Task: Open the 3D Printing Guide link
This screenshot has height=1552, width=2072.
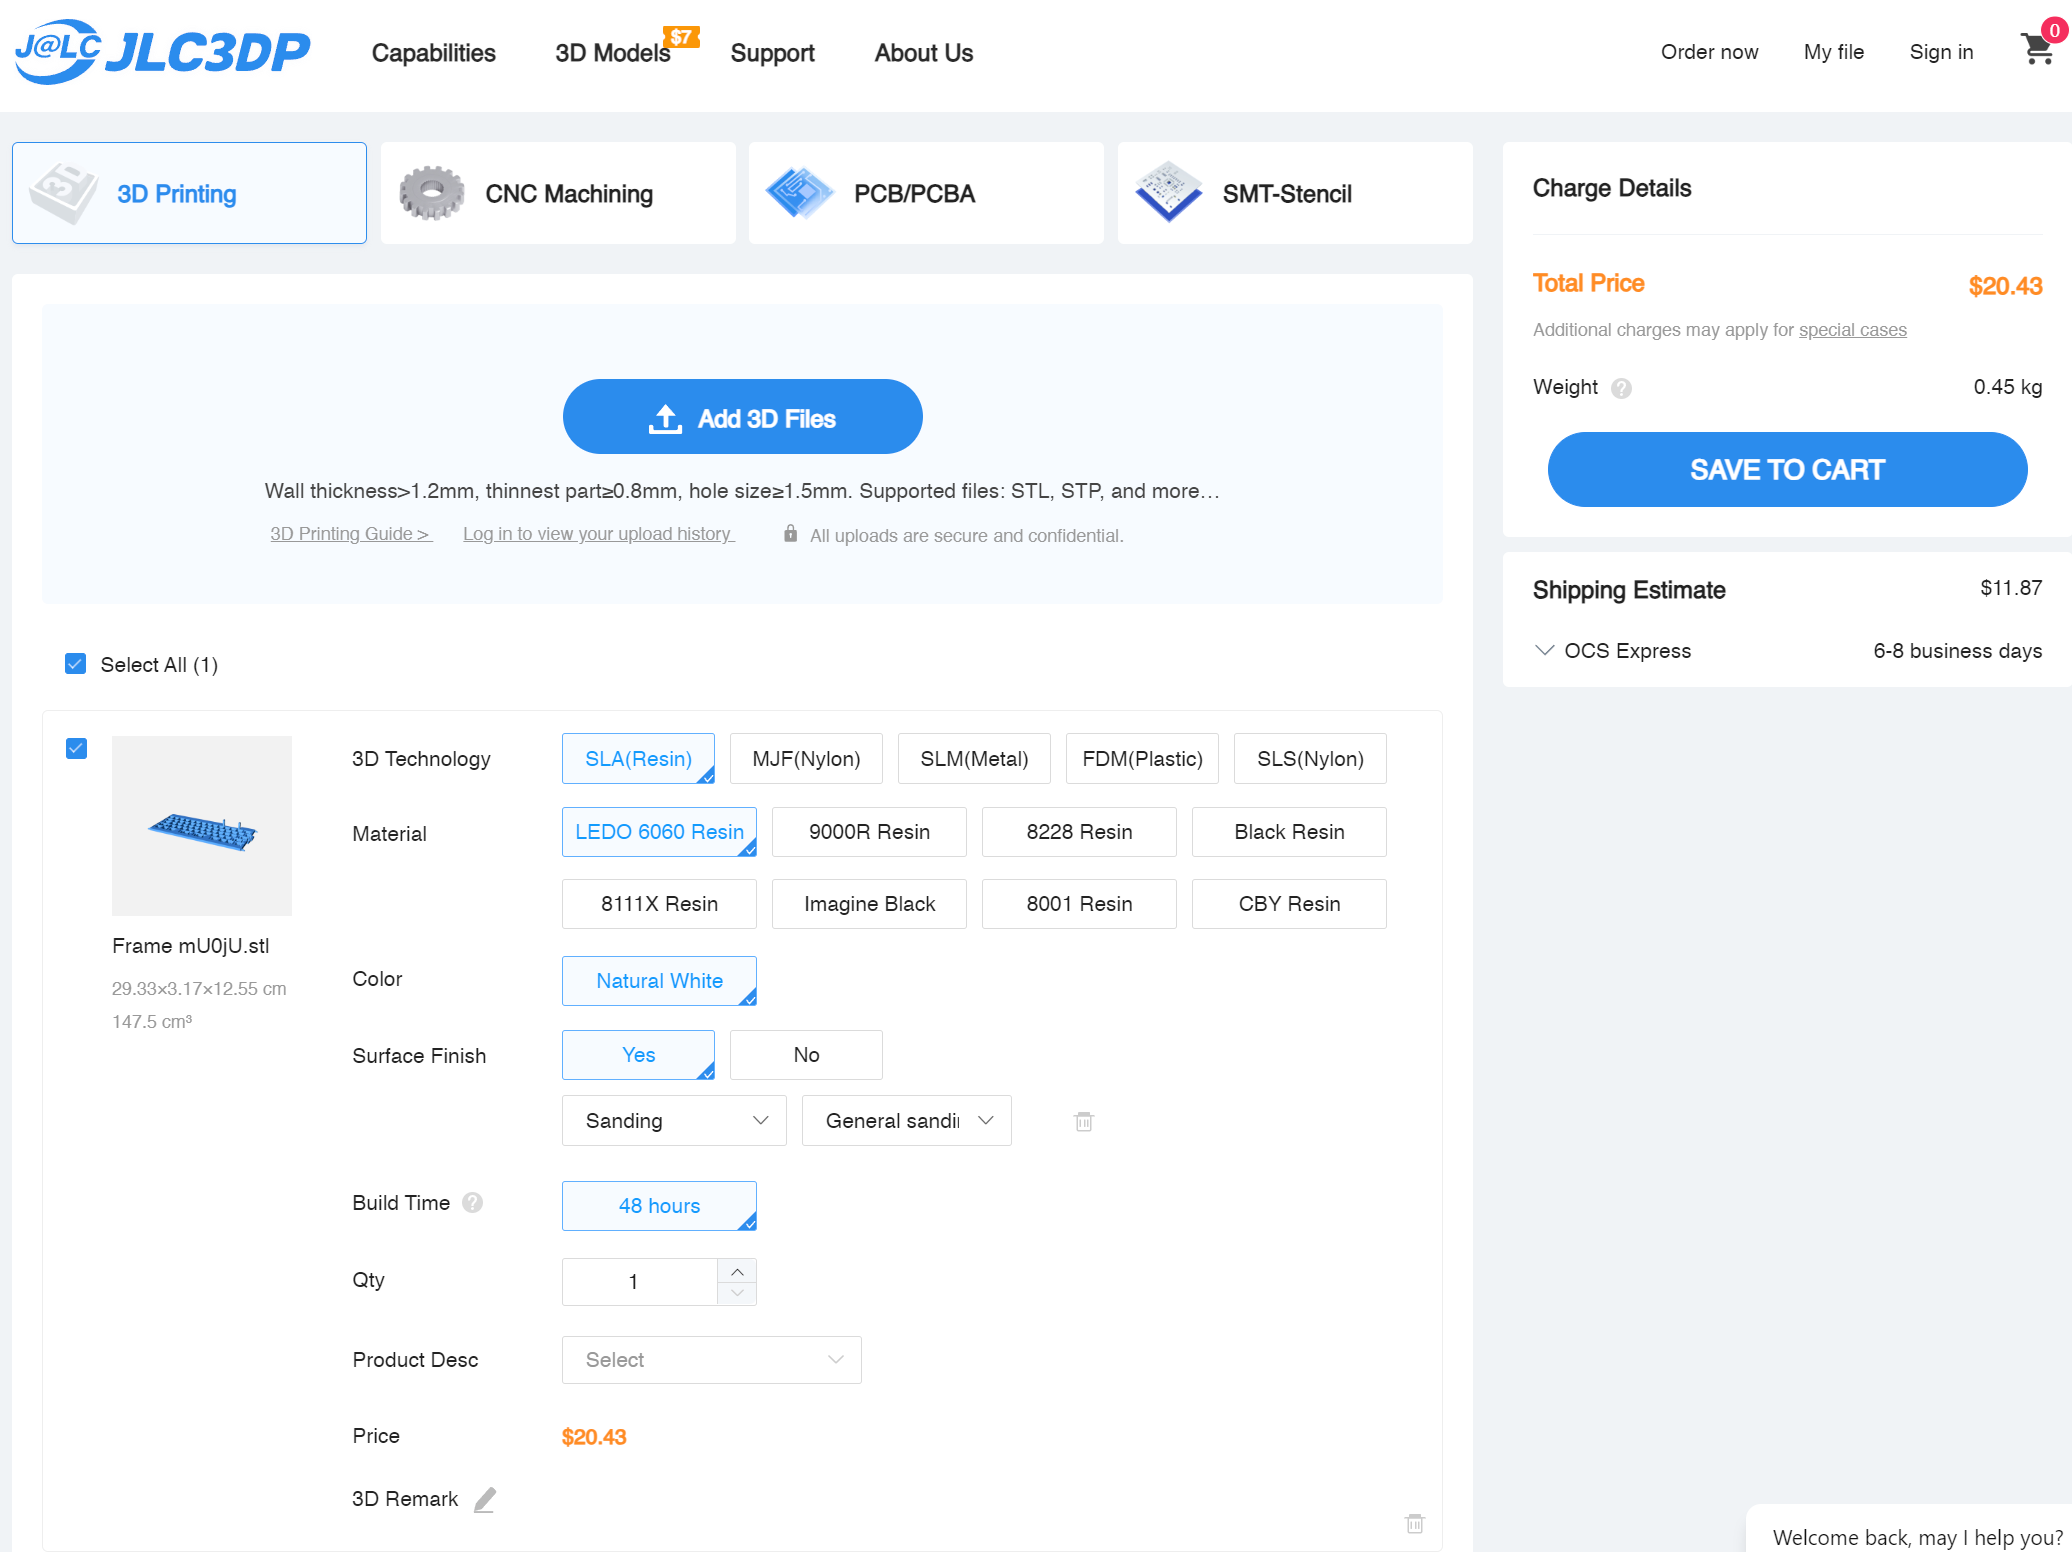Action: click(x=351, y=534)
